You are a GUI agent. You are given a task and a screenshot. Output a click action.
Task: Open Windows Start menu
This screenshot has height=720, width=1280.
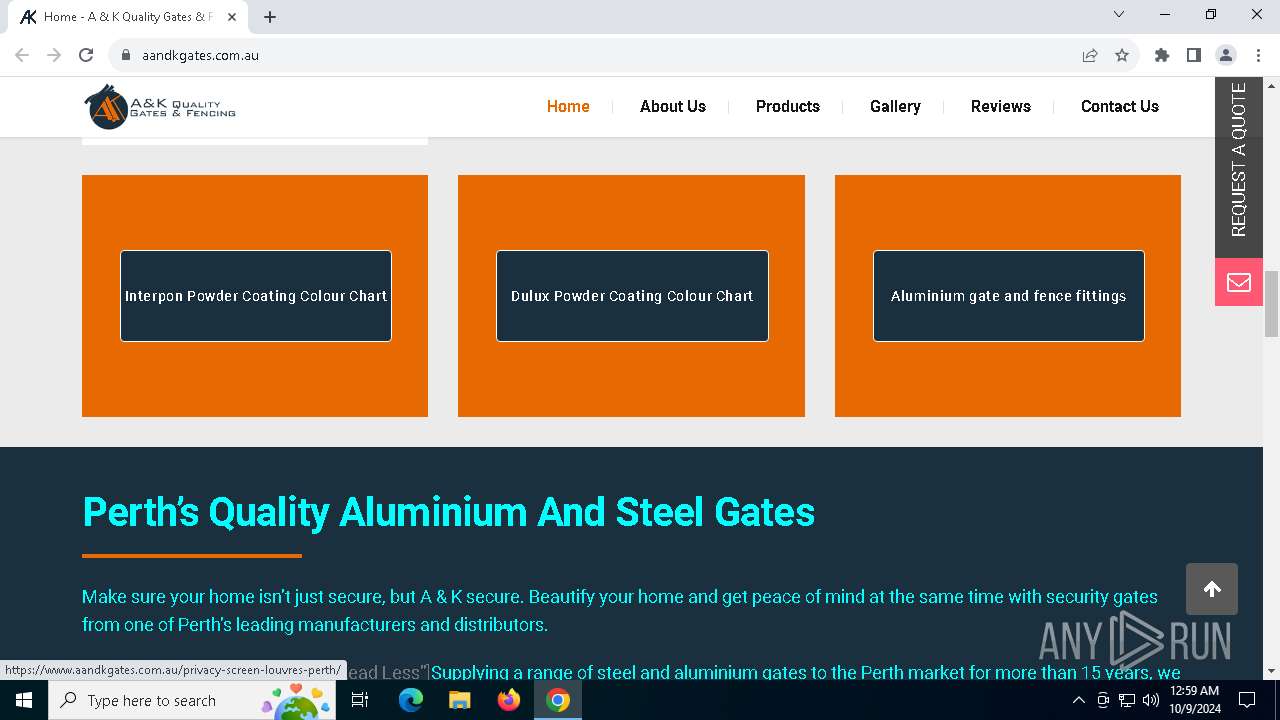tap(24, 700)
